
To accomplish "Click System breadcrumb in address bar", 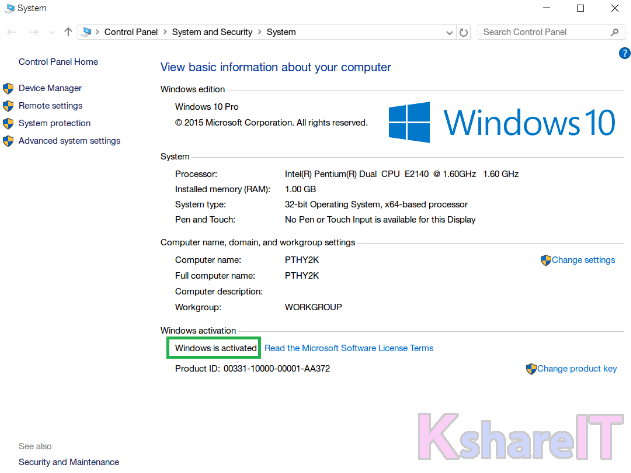I will pos(281,32).
